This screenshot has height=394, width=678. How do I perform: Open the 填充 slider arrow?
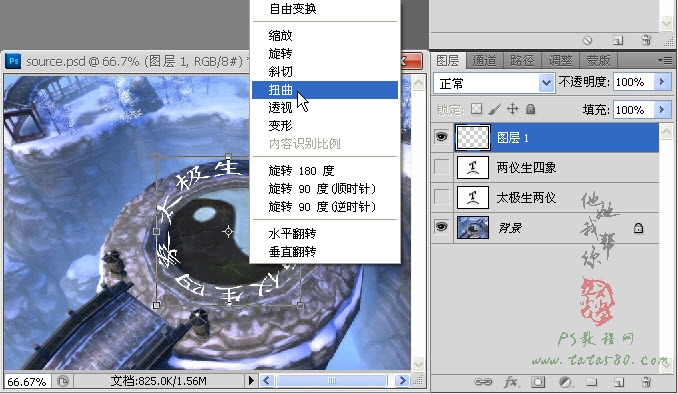[x=662, y=110]
